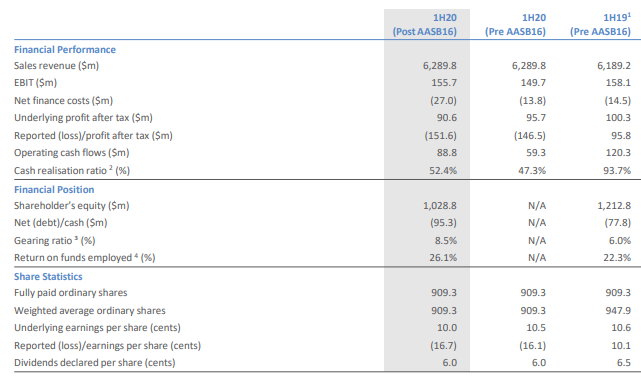Click the Net (debt)/cash value (95.3)

(x=443, y=223)
